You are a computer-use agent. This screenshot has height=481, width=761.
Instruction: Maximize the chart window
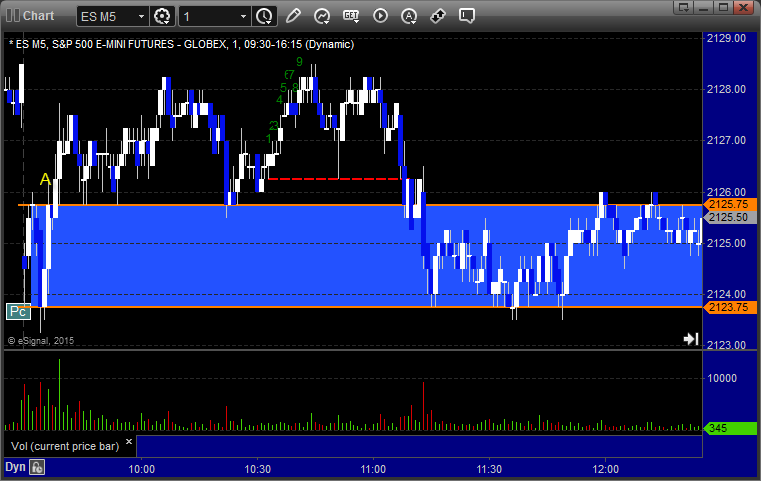coord(723,7)
